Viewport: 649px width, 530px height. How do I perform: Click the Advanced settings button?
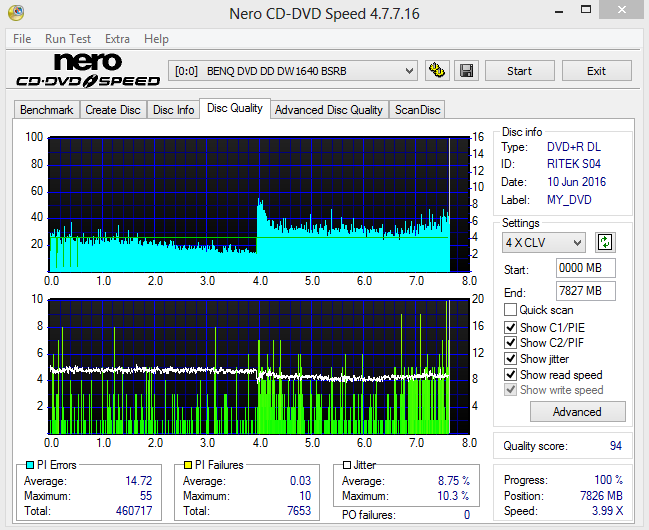(577, 412)
